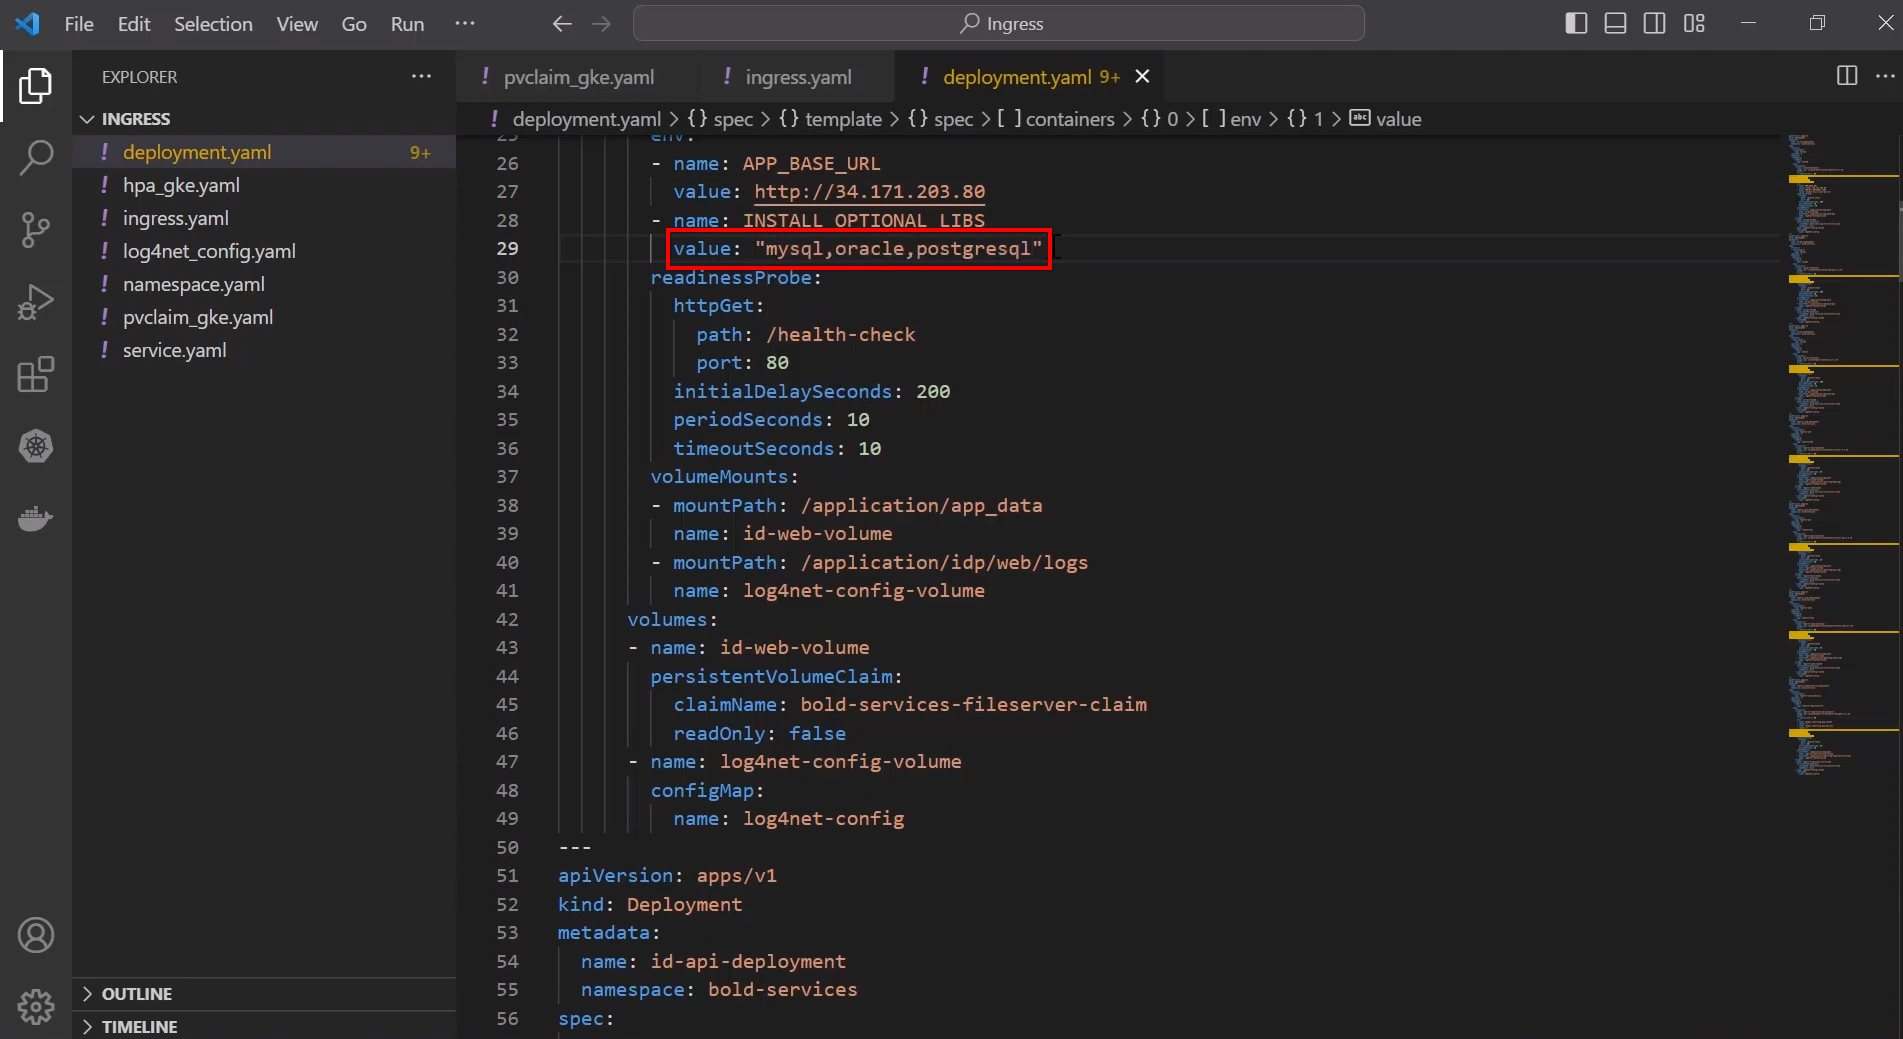Open the View menu
1903x1039 pixels.
297,23
